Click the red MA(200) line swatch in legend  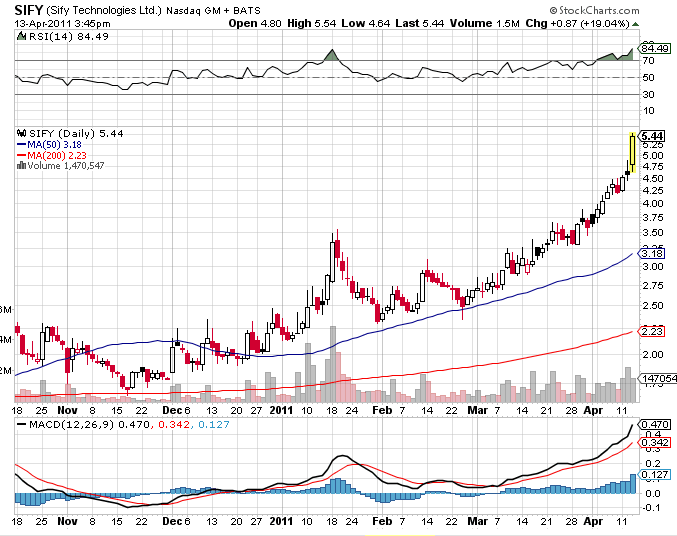coord(22,155)
